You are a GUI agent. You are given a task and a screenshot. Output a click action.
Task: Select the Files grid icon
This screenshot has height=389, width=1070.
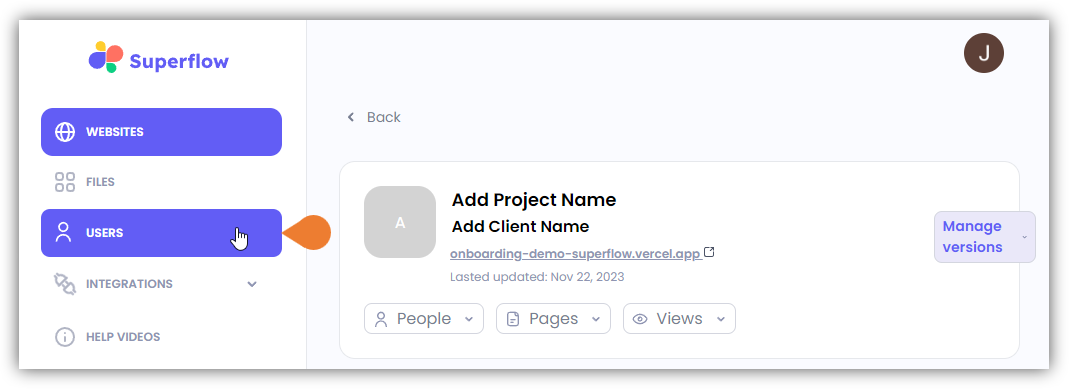pyautogui.click(x=65, y=182)
